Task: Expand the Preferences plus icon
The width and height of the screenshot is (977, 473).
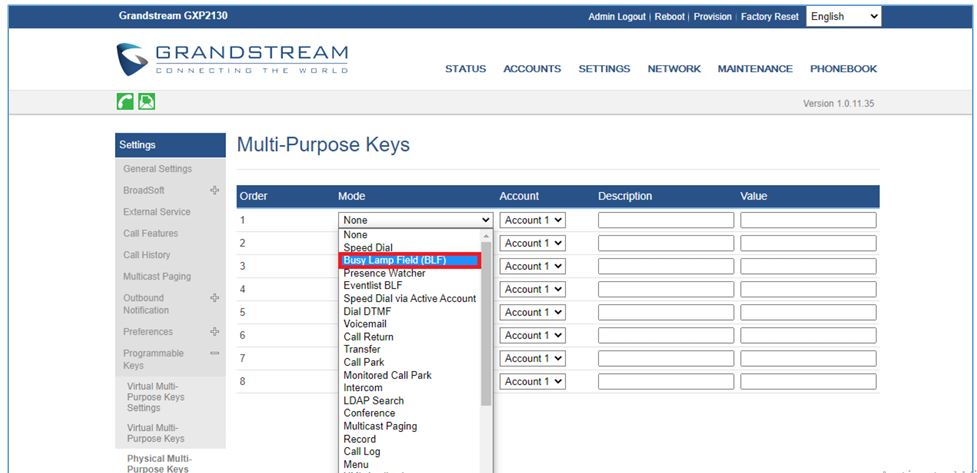Action: click(x=214, y=332)
